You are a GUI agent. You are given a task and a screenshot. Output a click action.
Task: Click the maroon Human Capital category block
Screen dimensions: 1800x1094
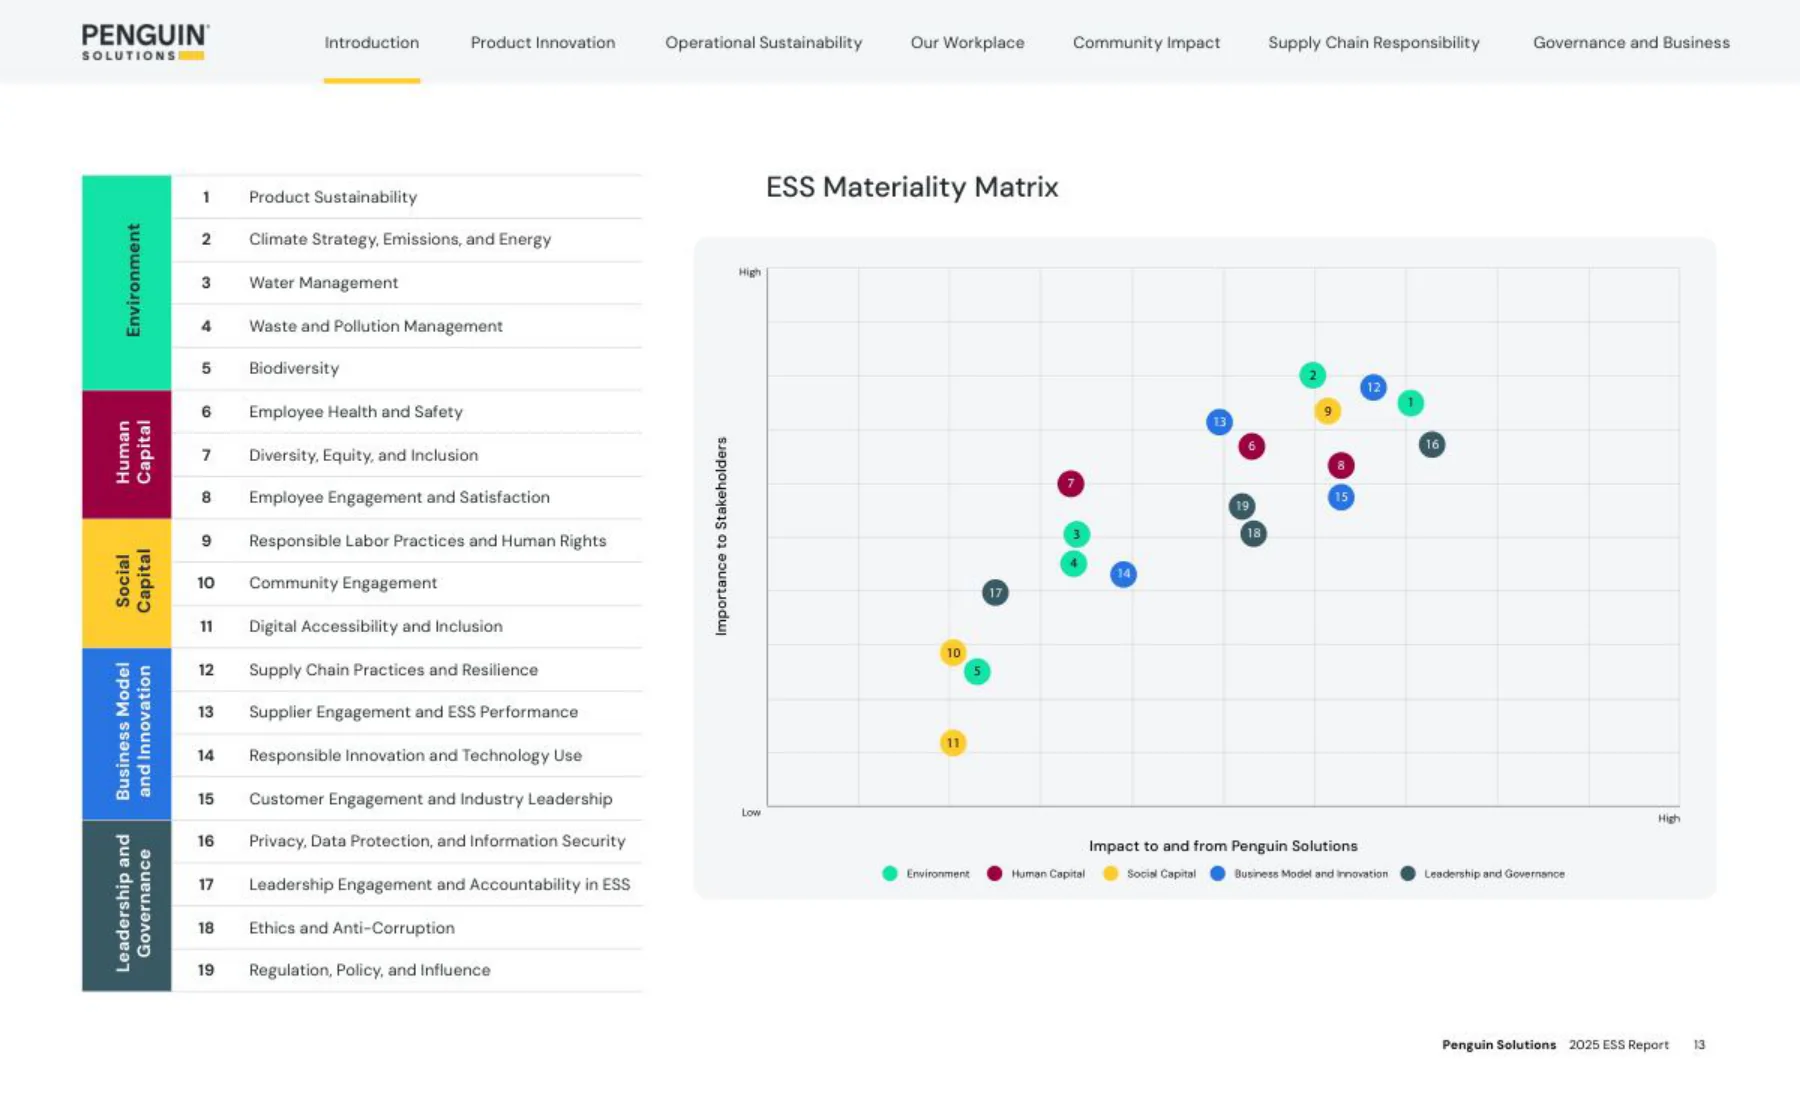[127, 454]
